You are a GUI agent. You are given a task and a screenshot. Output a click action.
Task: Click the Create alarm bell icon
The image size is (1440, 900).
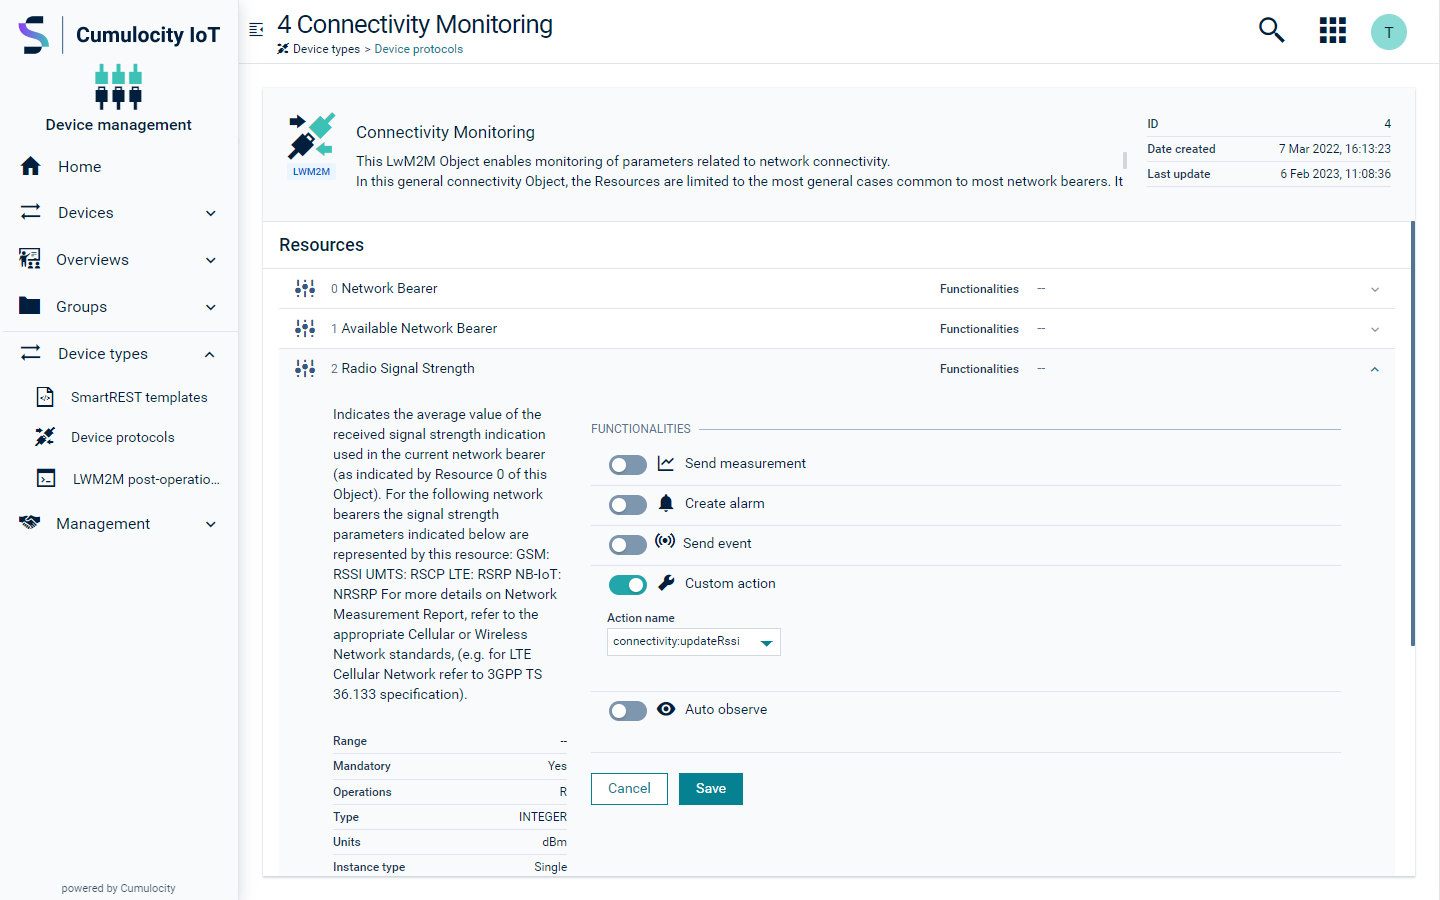pyautogui.click(x=666, y=503)
